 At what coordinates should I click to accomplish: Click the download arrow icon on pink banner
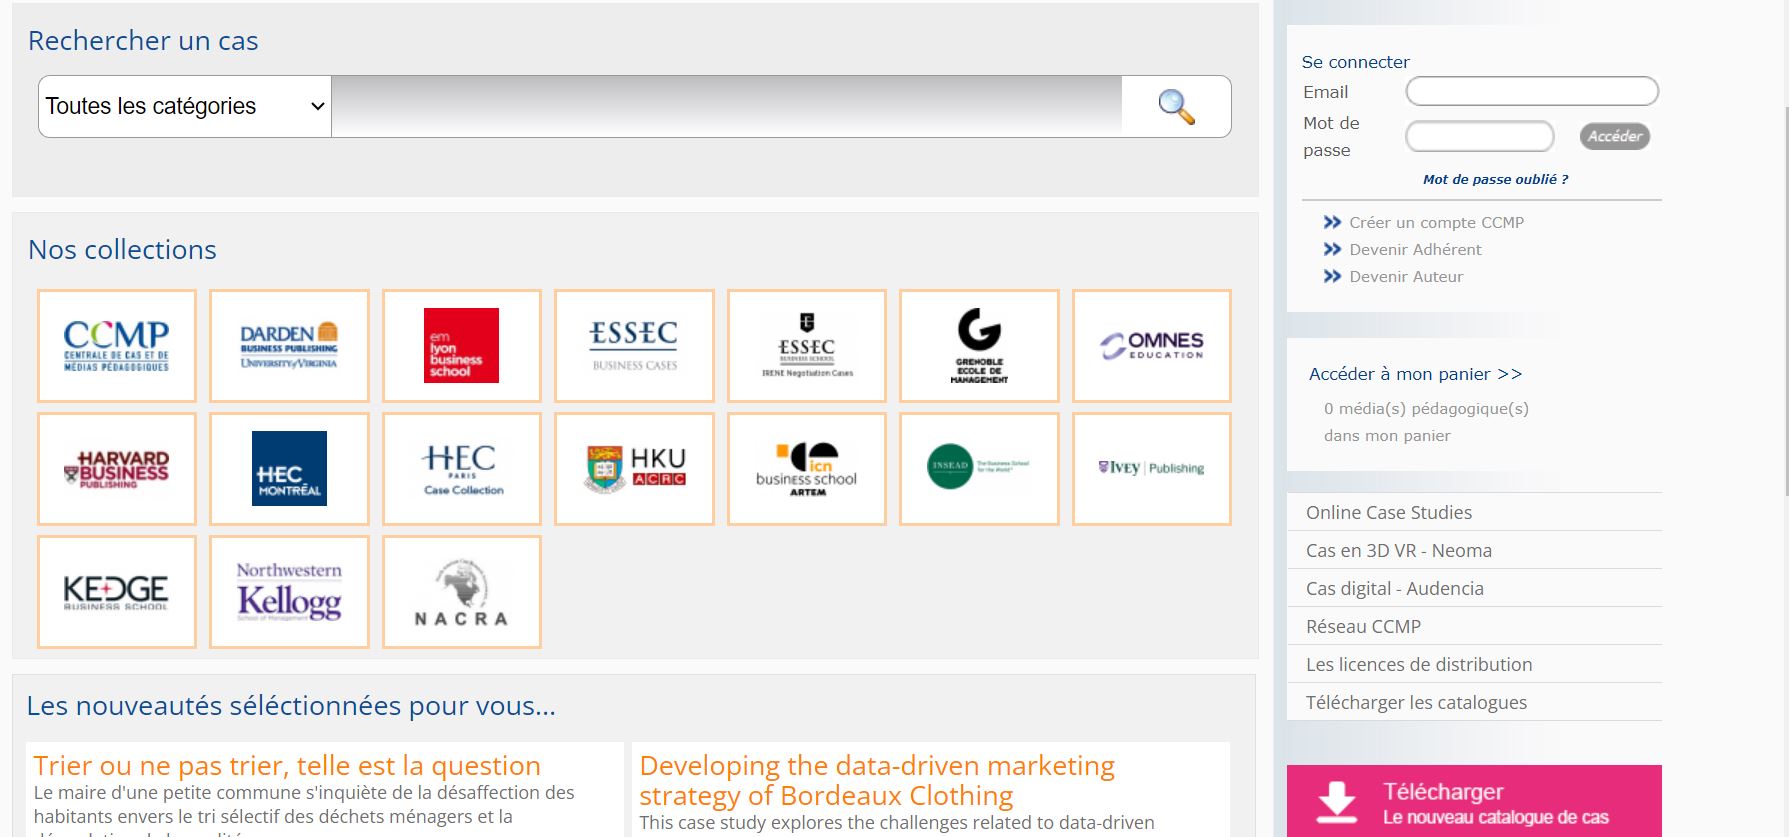1336,803
